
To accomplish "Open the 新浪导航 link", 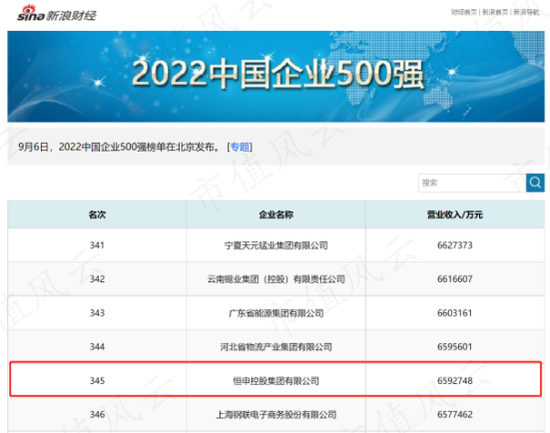I will point(526,12).
